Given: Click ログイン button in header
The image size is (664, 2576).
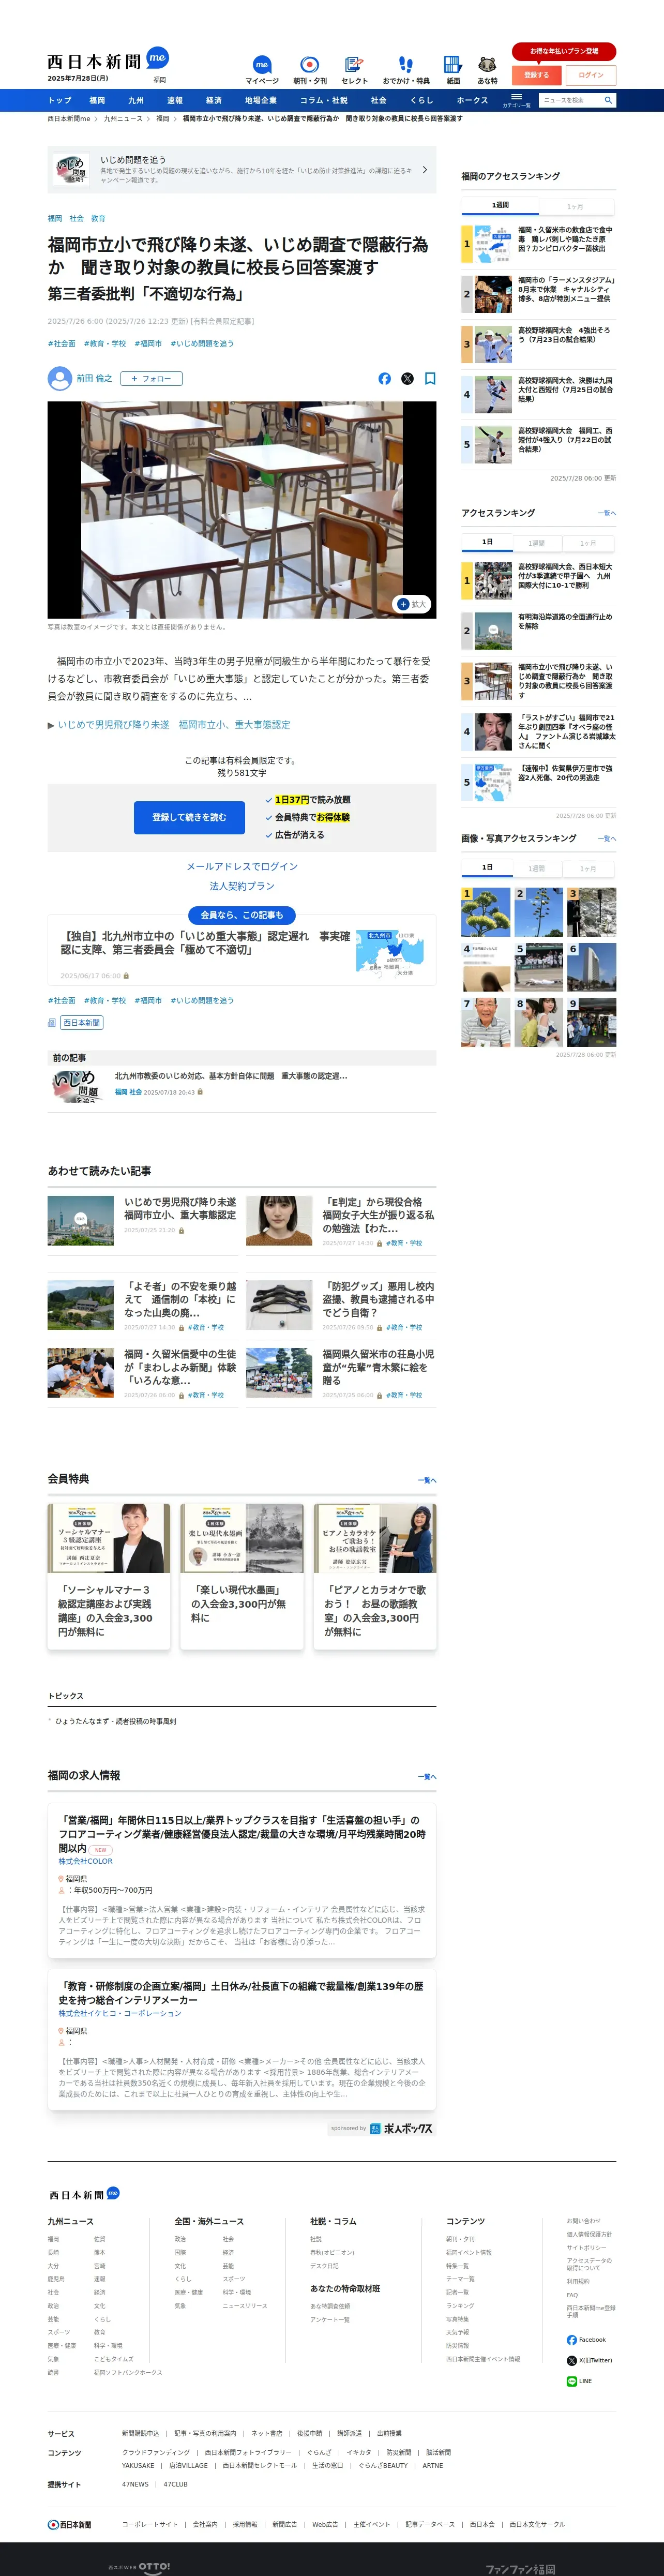Looking at the screenshot, I should [x=591, y=75].
